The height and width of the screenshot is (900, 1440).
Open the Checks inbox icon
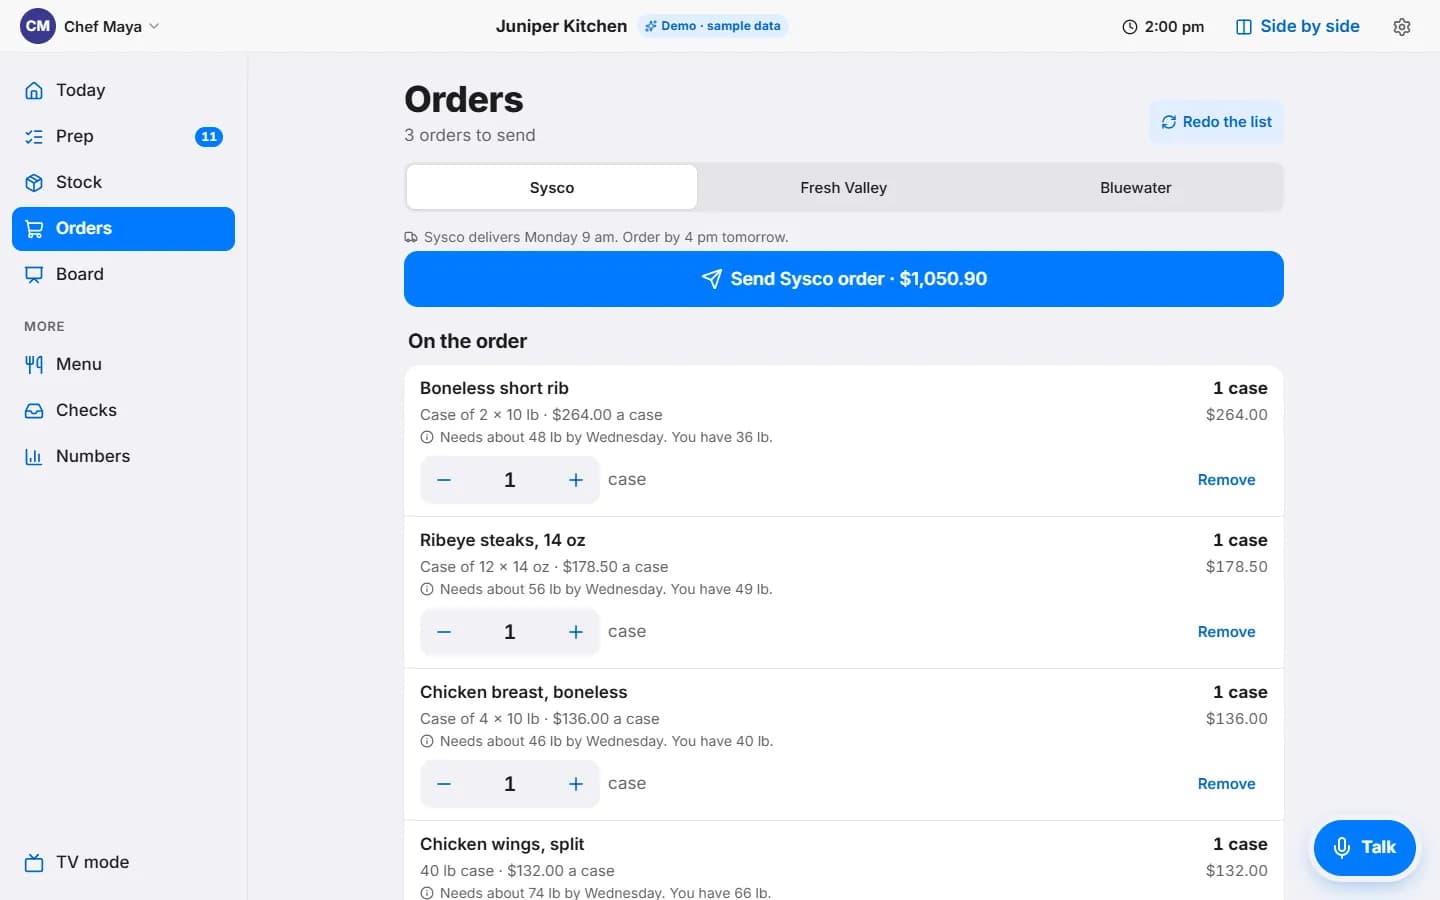pyautogui.click(x=34, y=410)
